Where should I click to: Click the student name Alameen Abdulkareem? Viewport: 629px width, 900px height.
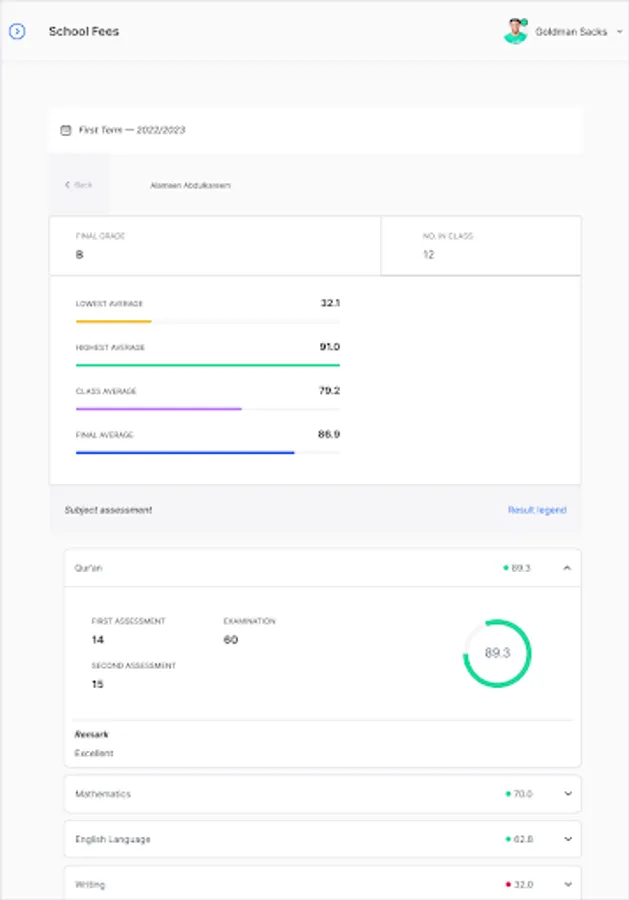191,185
